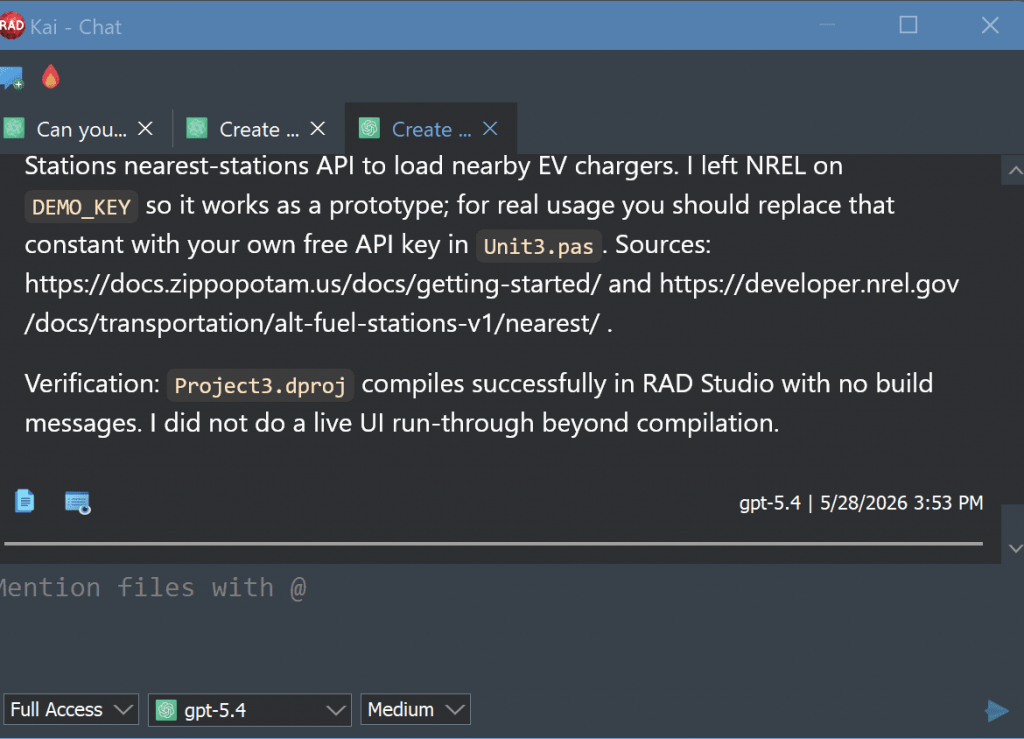The image size is (1024, 739).
Task: Click the panel icon beside the document icon
Action: click(x=78, y=503)
